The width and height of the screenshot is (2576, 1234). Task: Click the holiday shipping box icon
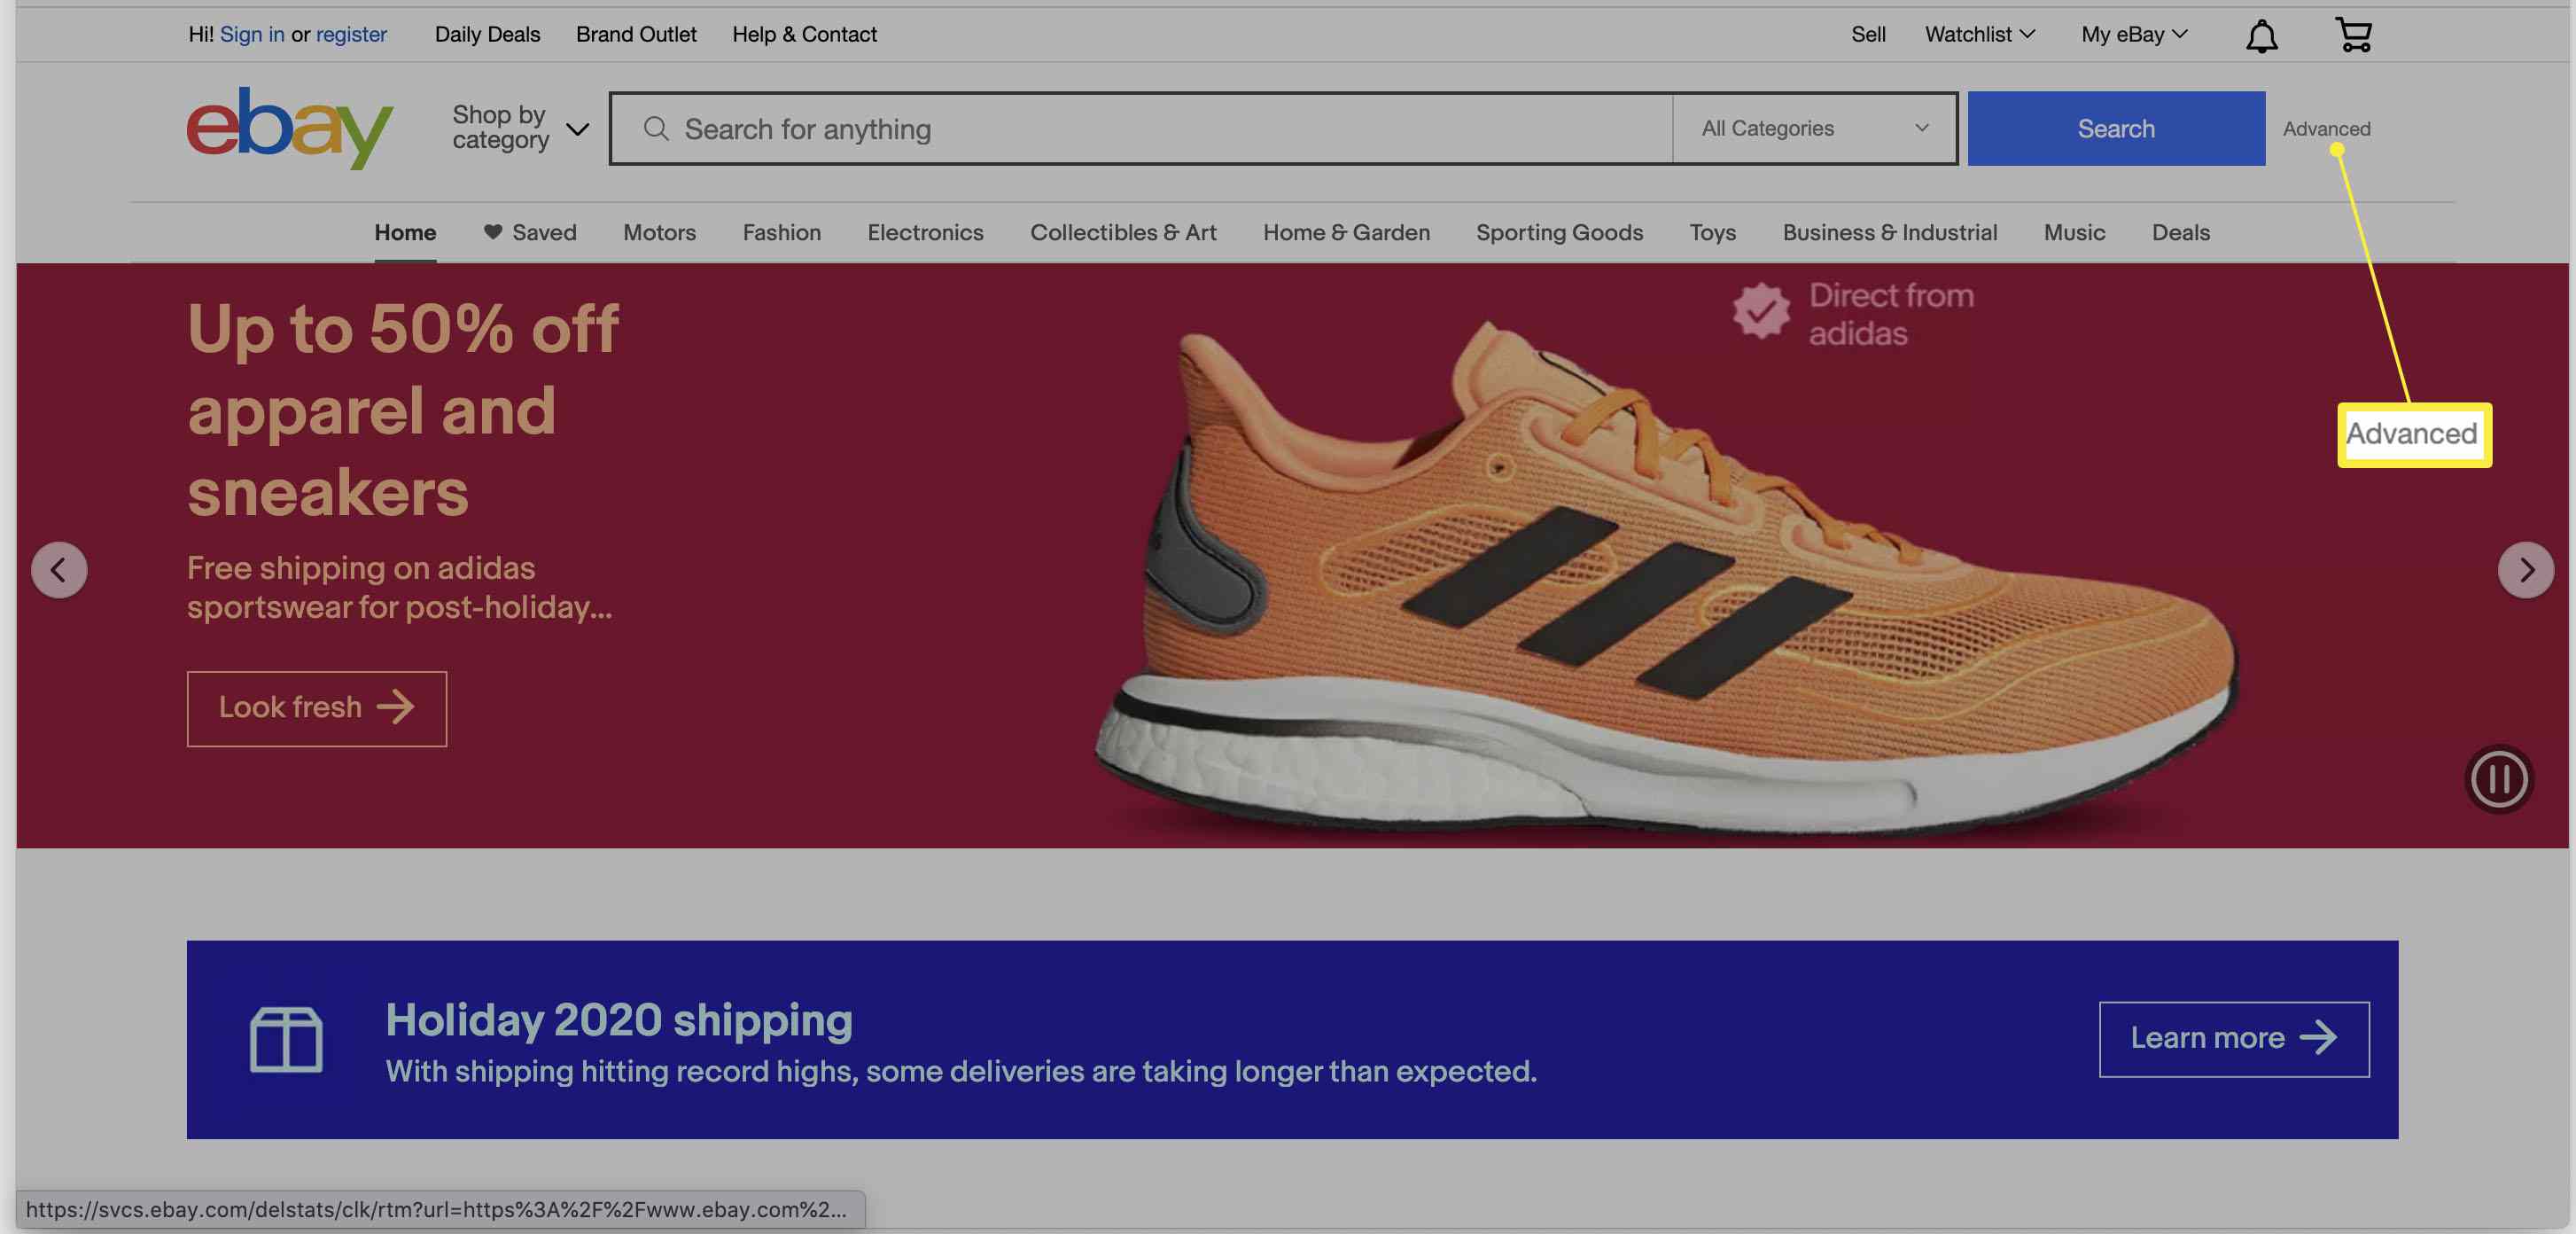pyautogui.click(x=286, y=1039)
